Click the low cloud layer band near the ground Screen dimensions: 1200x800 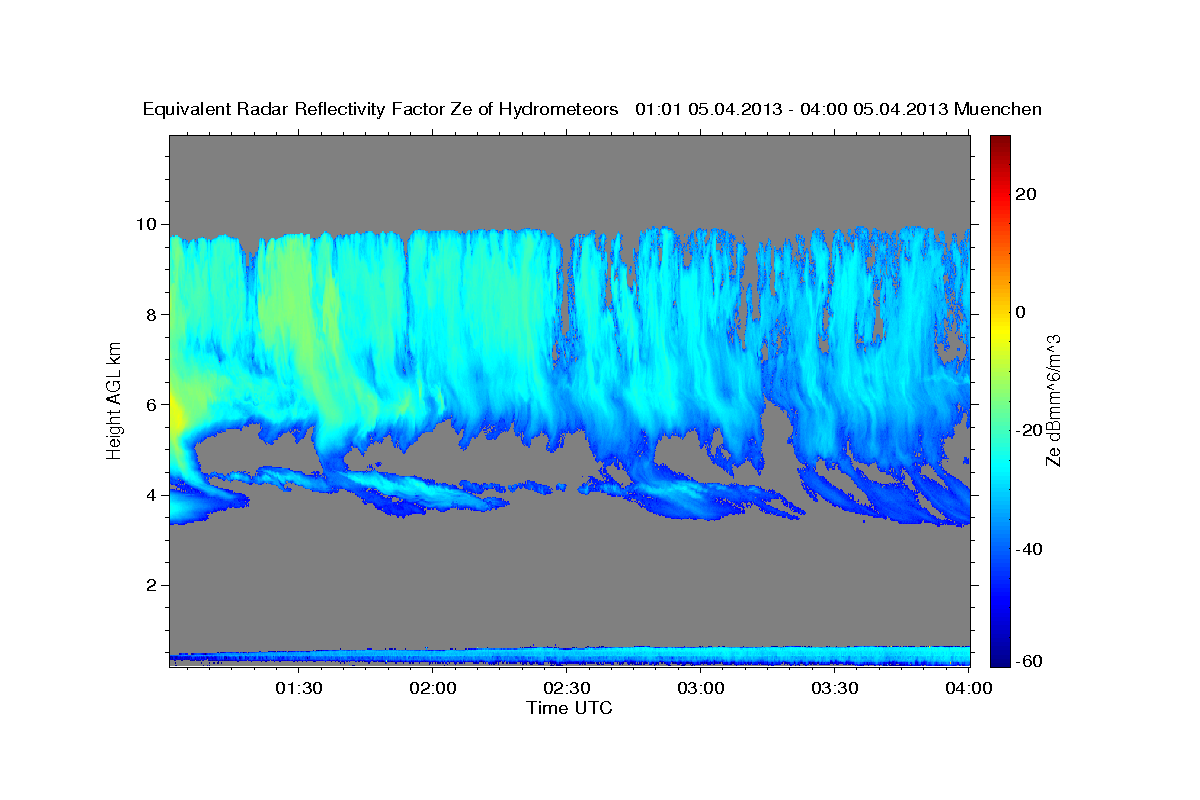[x=569, y=656]
